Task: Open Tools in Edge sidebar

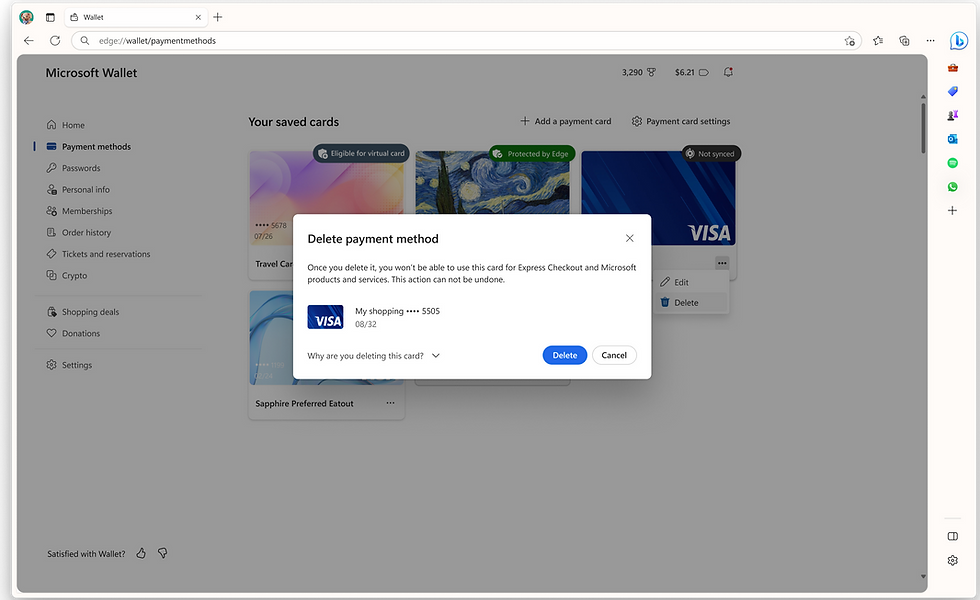Action: pyautogui.click(x=952, y=68)
